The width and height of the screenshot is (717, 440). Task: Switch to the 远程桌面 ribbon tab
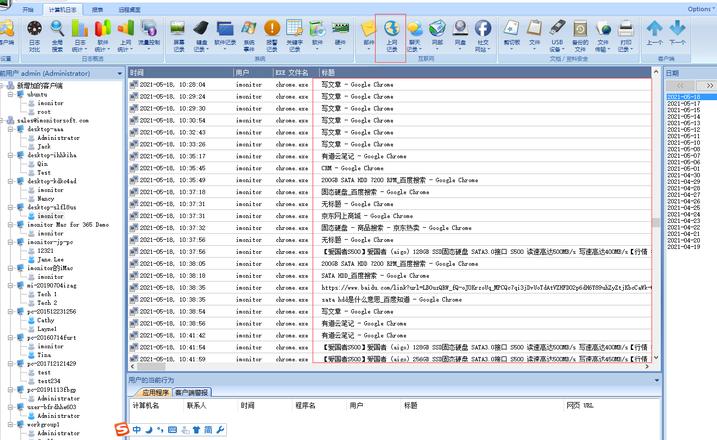(x=130, y=10)
